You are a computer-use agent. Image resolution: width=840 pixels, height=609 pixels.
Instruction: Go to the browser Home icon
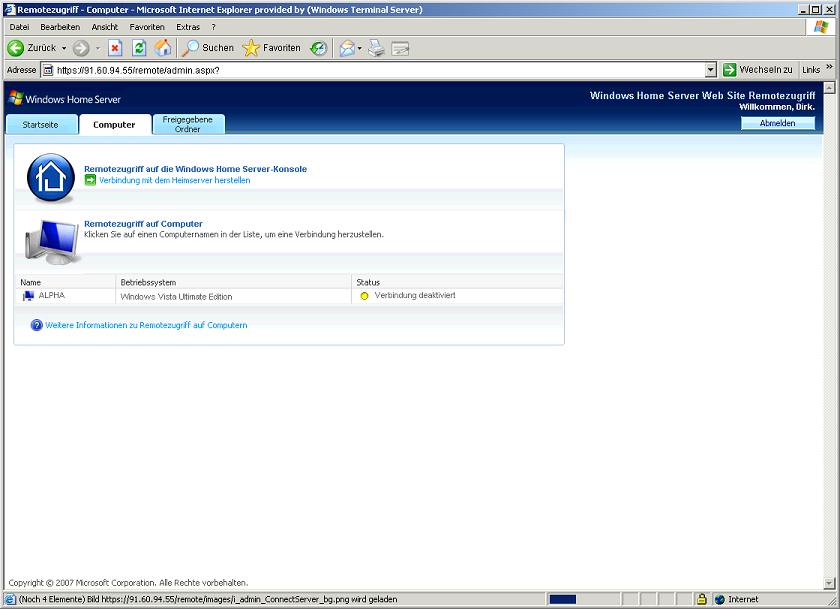(163, 48)
